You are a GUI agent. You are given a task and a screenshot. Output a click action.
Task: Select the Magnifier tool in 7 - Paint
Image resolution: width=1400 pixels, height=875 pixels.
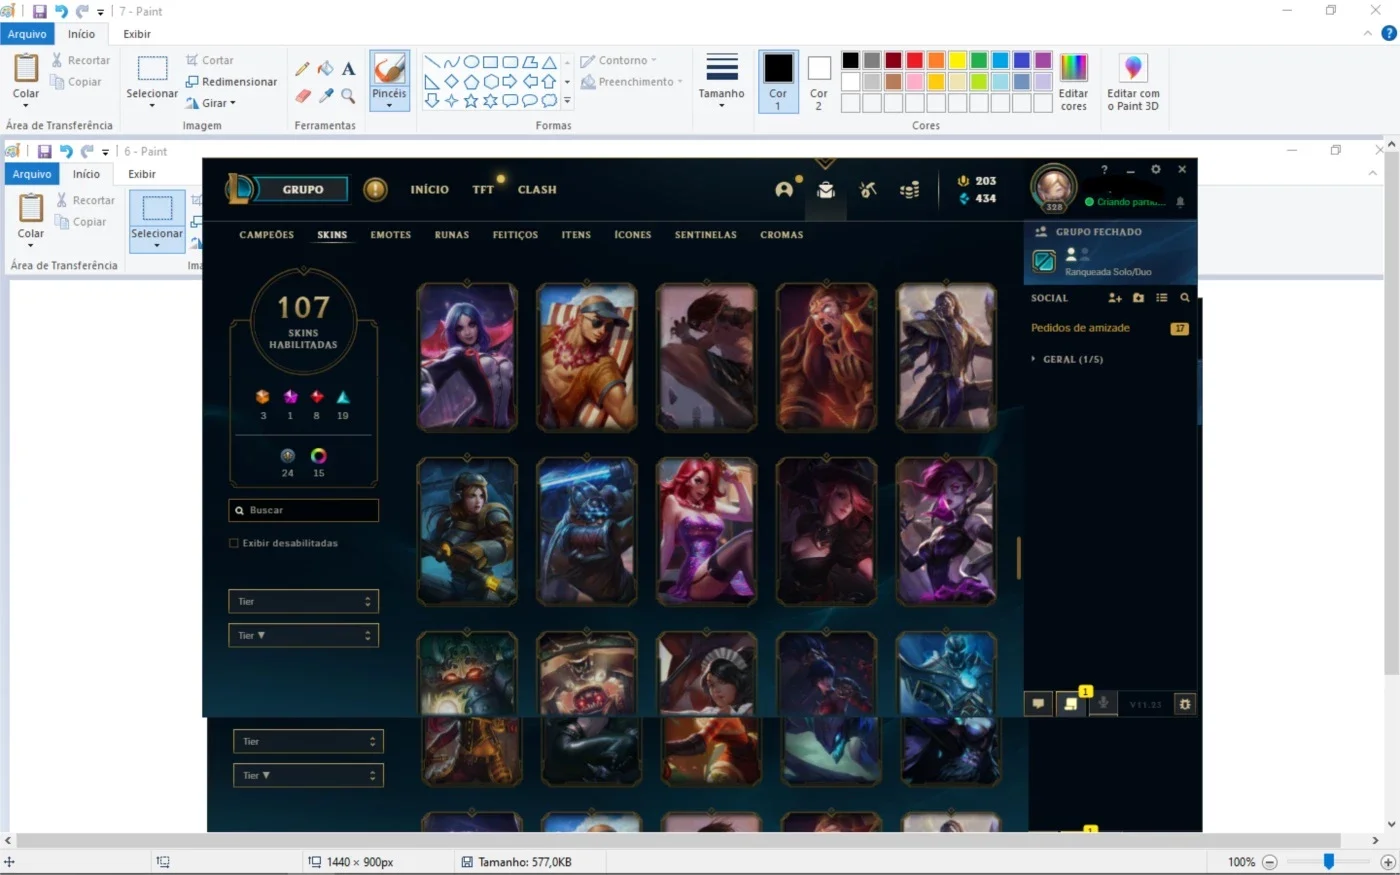pos(348,96)
